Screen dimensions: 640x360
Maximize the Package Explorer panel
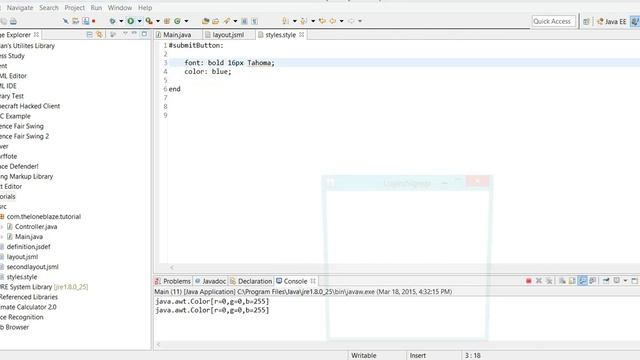pos(144,34)
